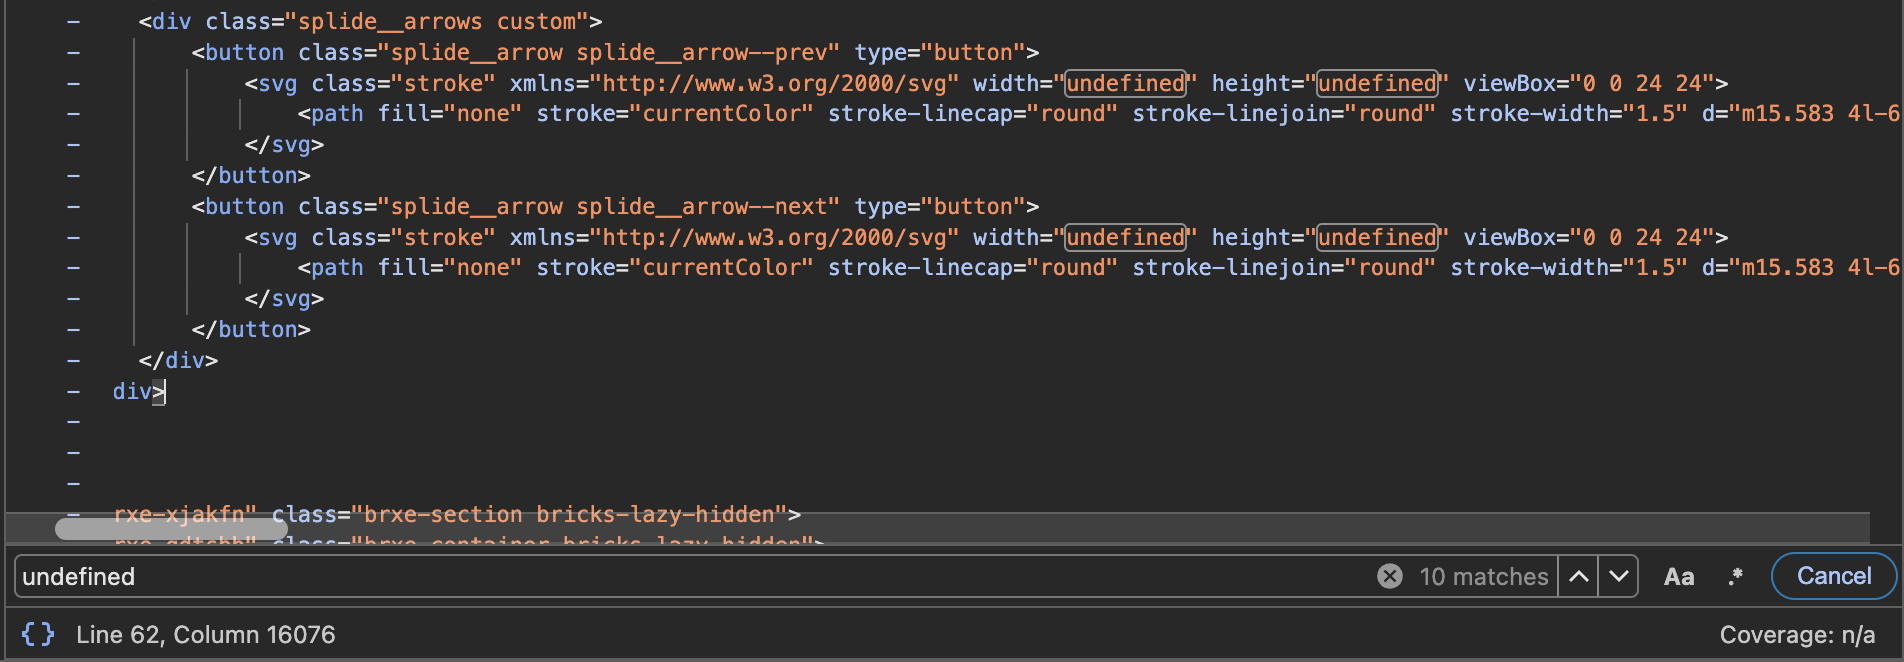1904x662 pixels.
Task: Click the viewBox value in the first svg tag
Action: click(1642, 83)
